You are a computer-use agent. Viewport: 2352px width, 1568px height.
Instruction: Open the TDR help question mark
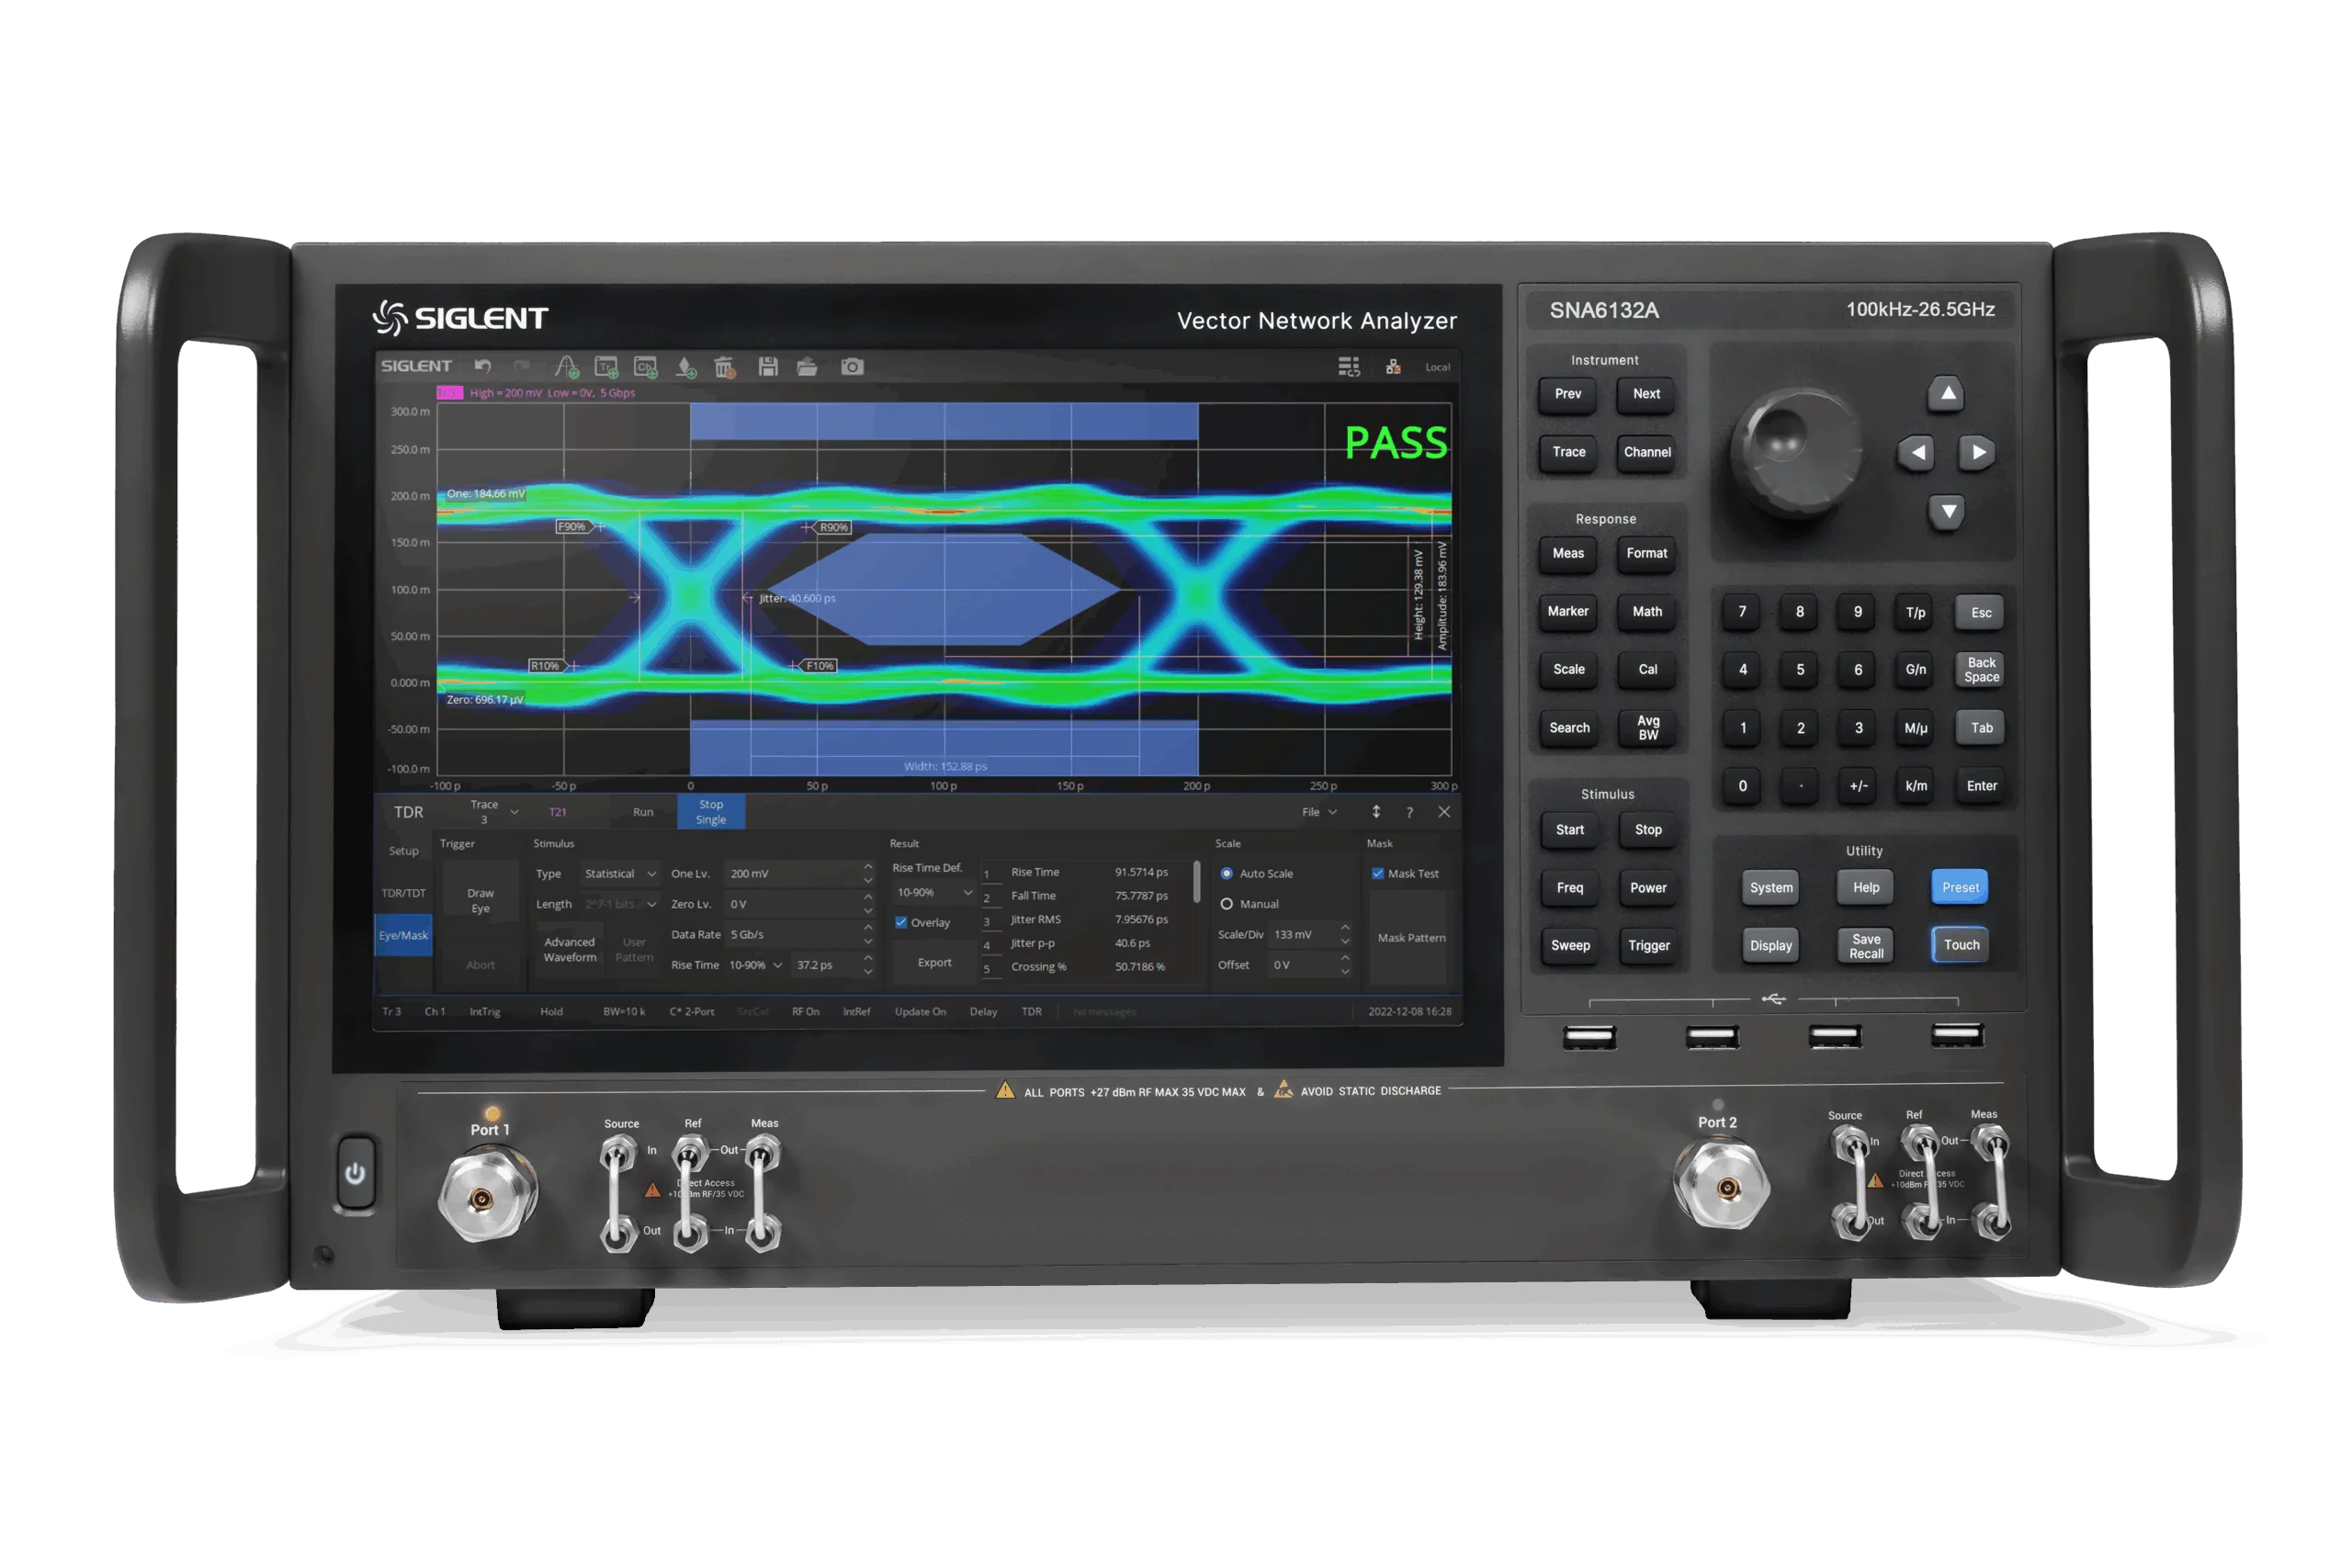[1409, 812]
